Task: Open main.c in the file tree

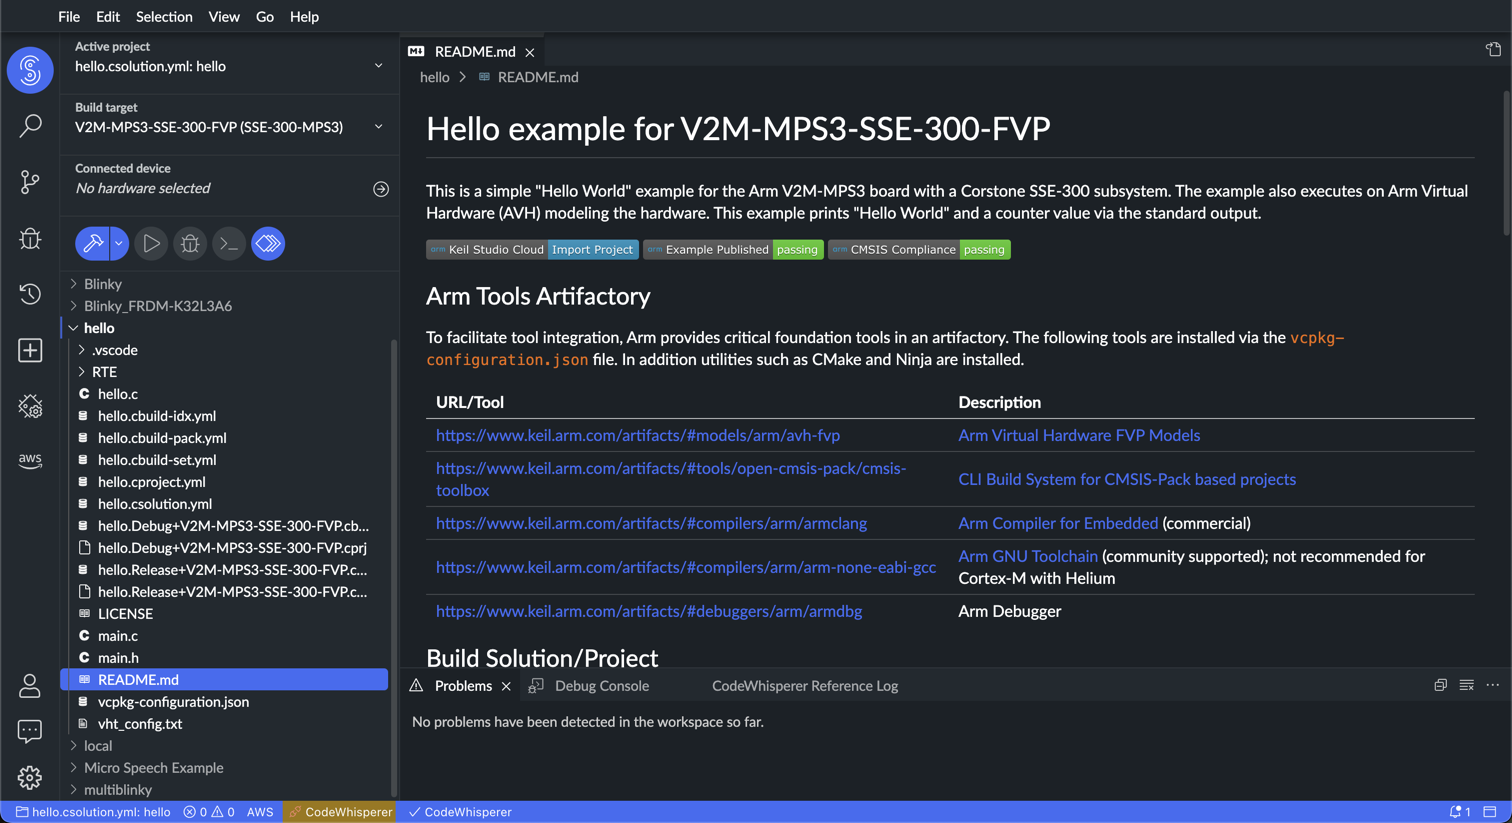Action: click(x=118, y=636)
